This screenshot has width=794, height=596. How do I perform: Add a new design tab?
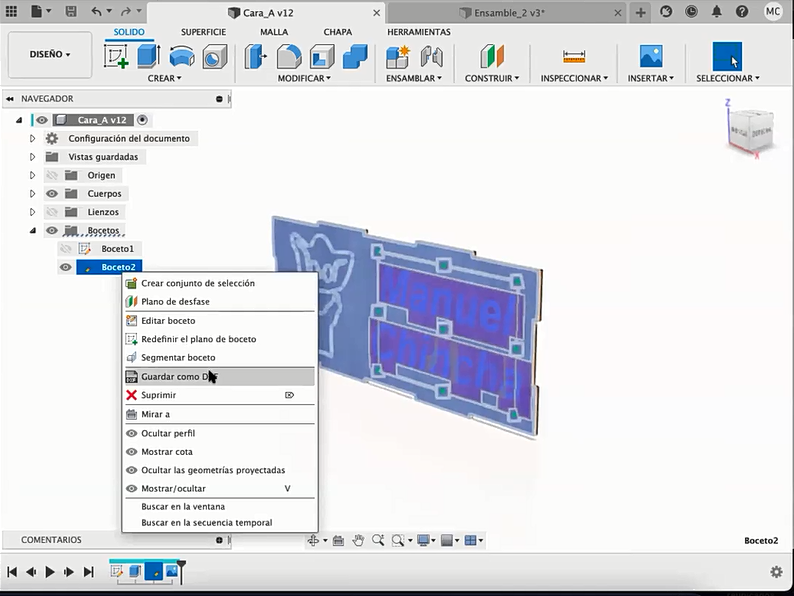(641, 13)
